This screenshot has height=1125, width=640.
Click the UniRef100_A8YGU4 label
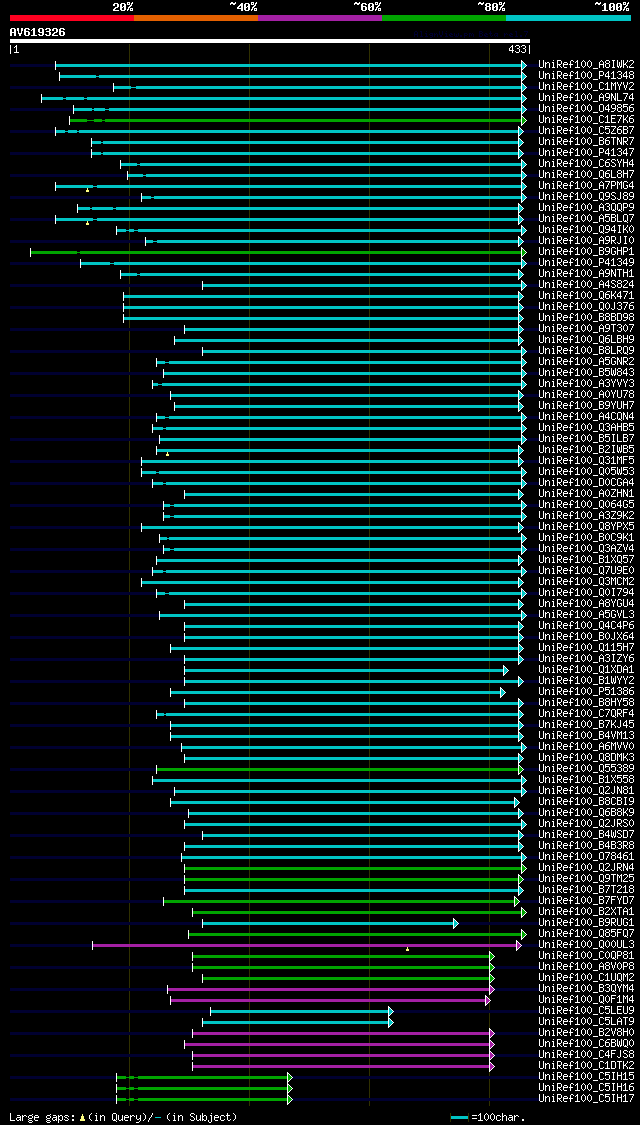pyautogui.click(x=586, y=604)
